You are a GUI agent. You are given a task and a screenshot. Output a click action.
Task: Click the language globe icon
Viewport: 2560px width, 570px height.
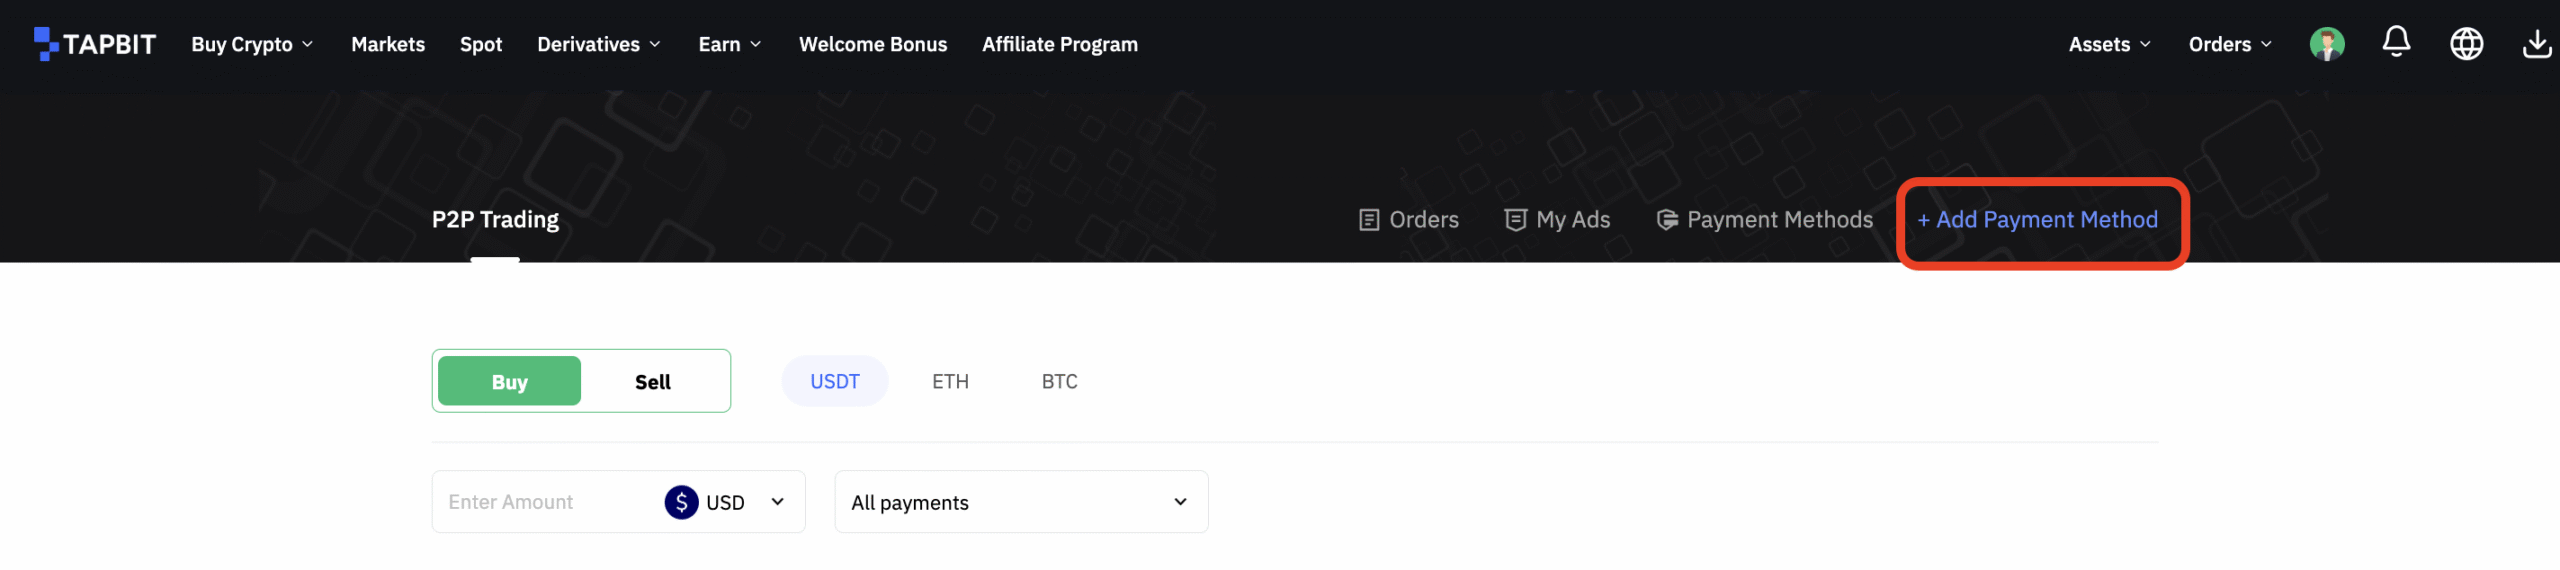[x=2466, y=44]
